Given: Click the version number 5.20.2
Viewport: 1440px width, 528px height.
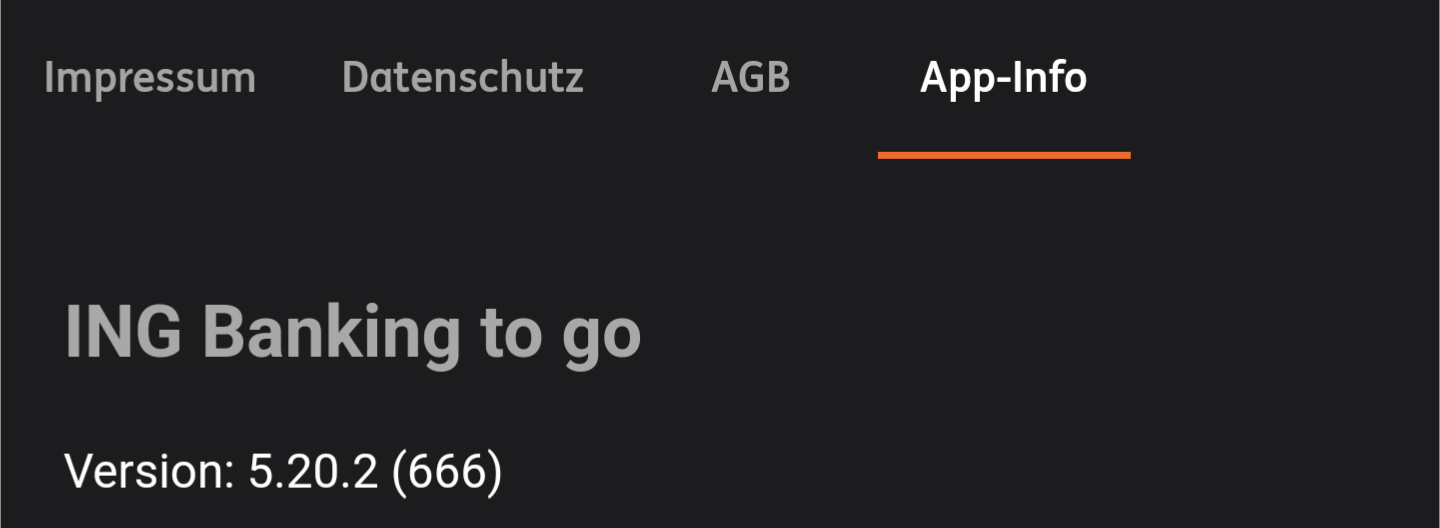Looking at the screenshot, I should [x=313, y=470].
